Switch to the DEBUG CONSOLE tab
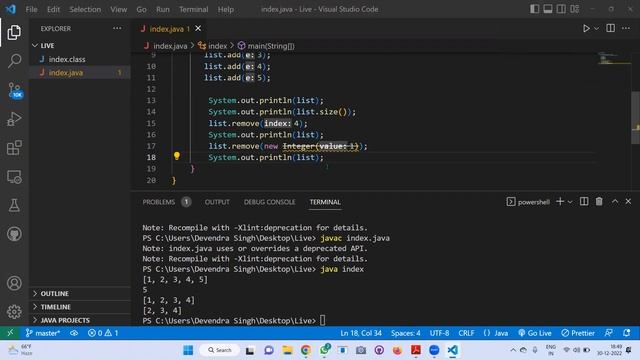This screenshot has width=640, height=360. tap(269, 202)
